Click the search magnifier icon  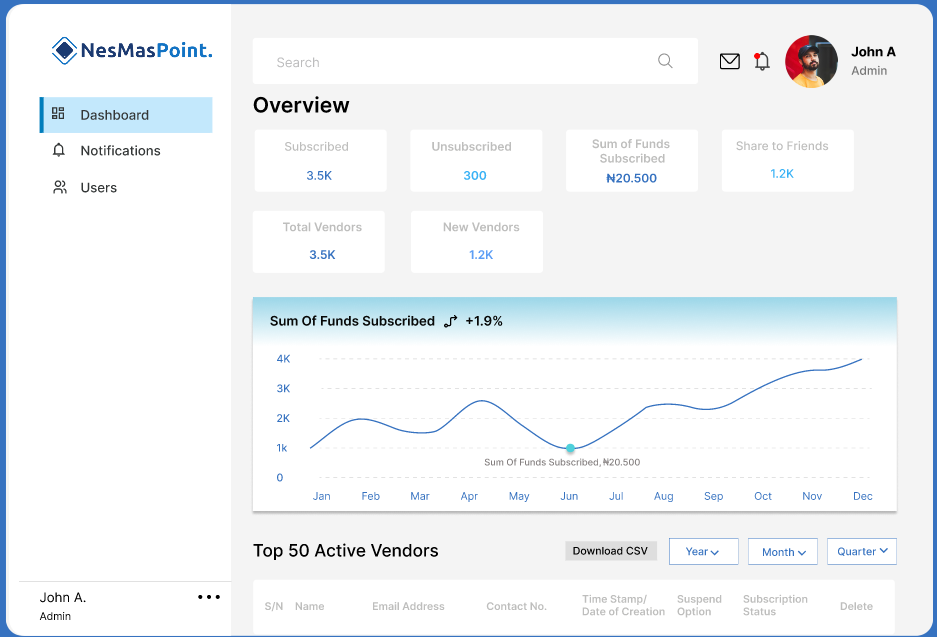click(665, 61)
